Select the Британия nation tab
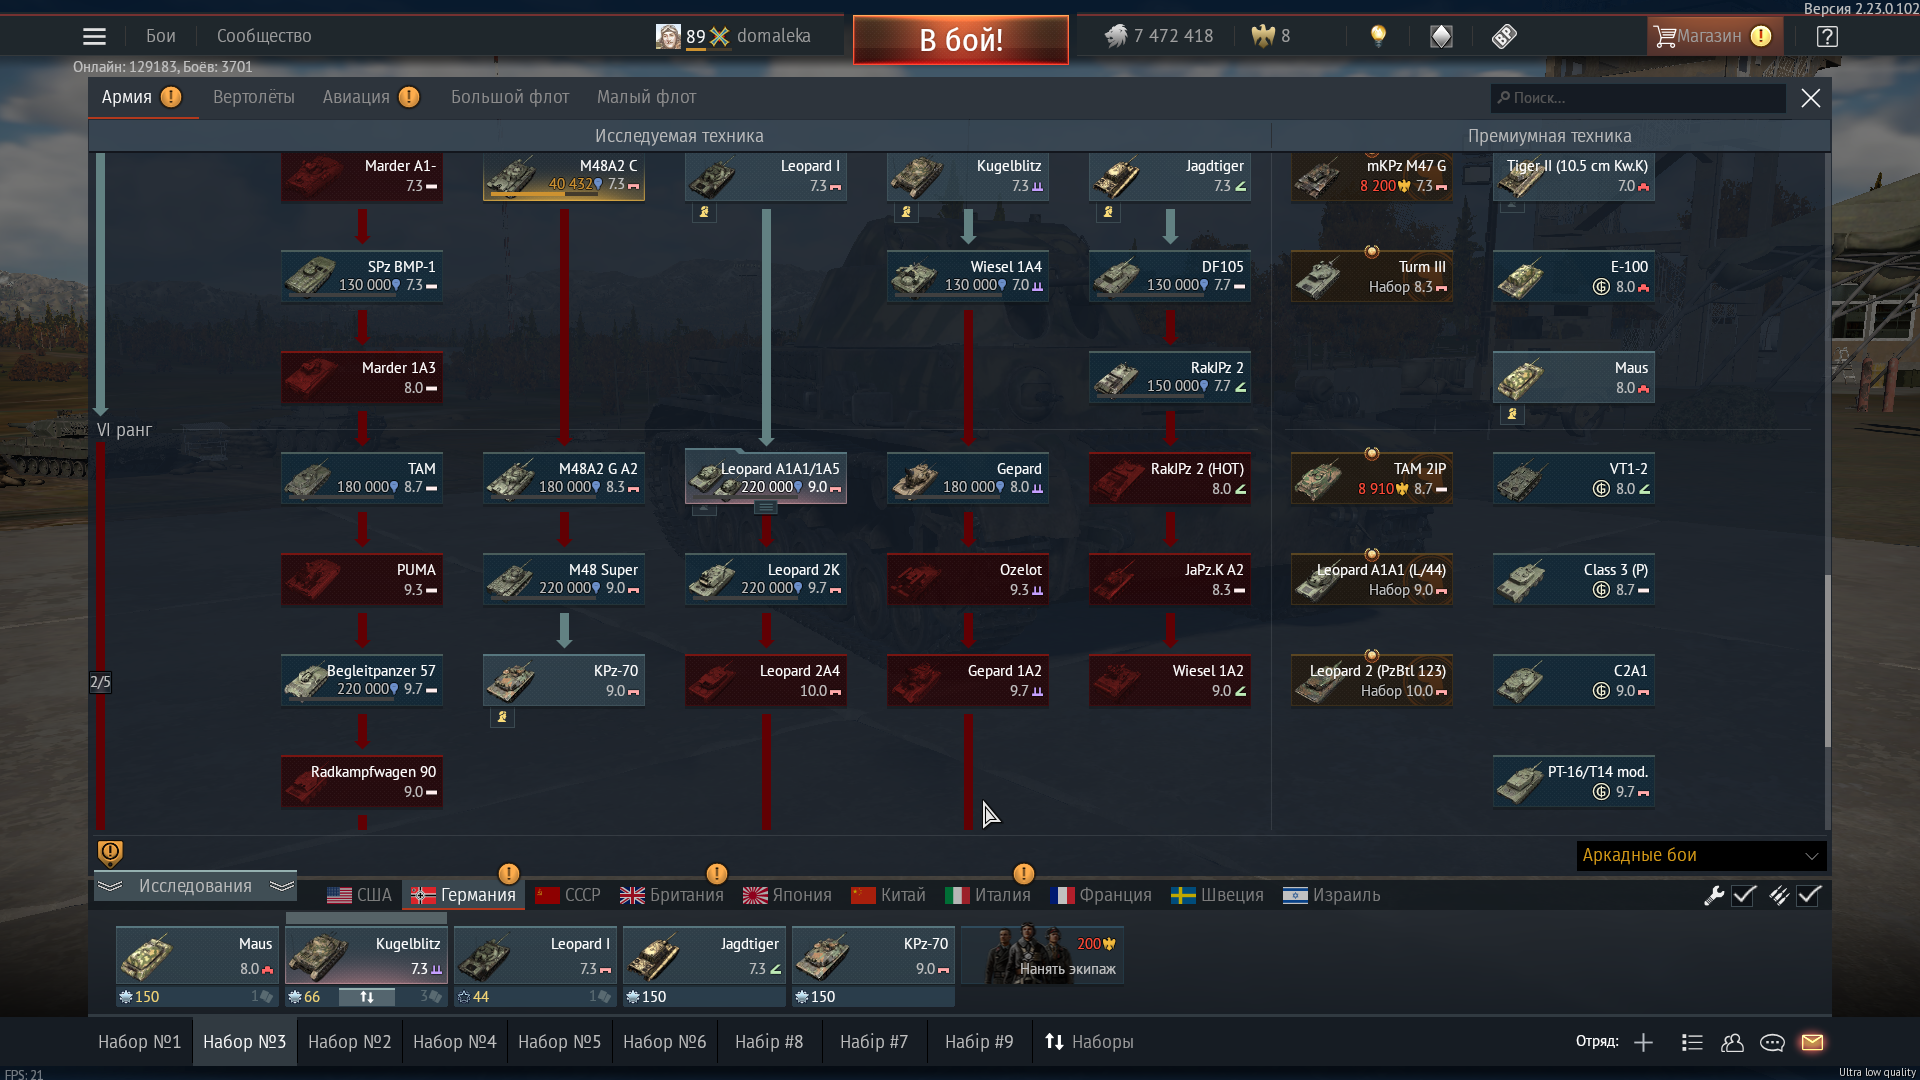The height and width of the screenshot is (1080, 1920). click(x=672, y=895)
